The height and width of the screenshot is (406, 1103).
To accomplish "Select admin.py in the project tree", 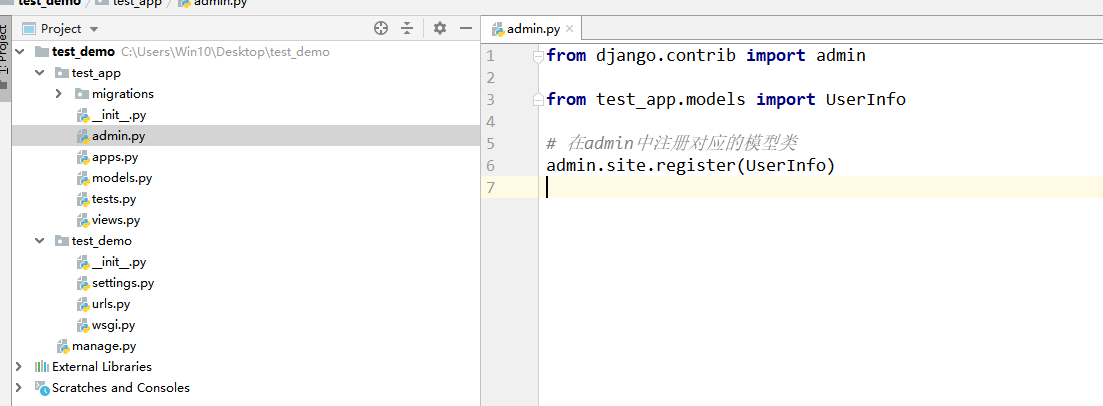I will click(x=118, y=136).
